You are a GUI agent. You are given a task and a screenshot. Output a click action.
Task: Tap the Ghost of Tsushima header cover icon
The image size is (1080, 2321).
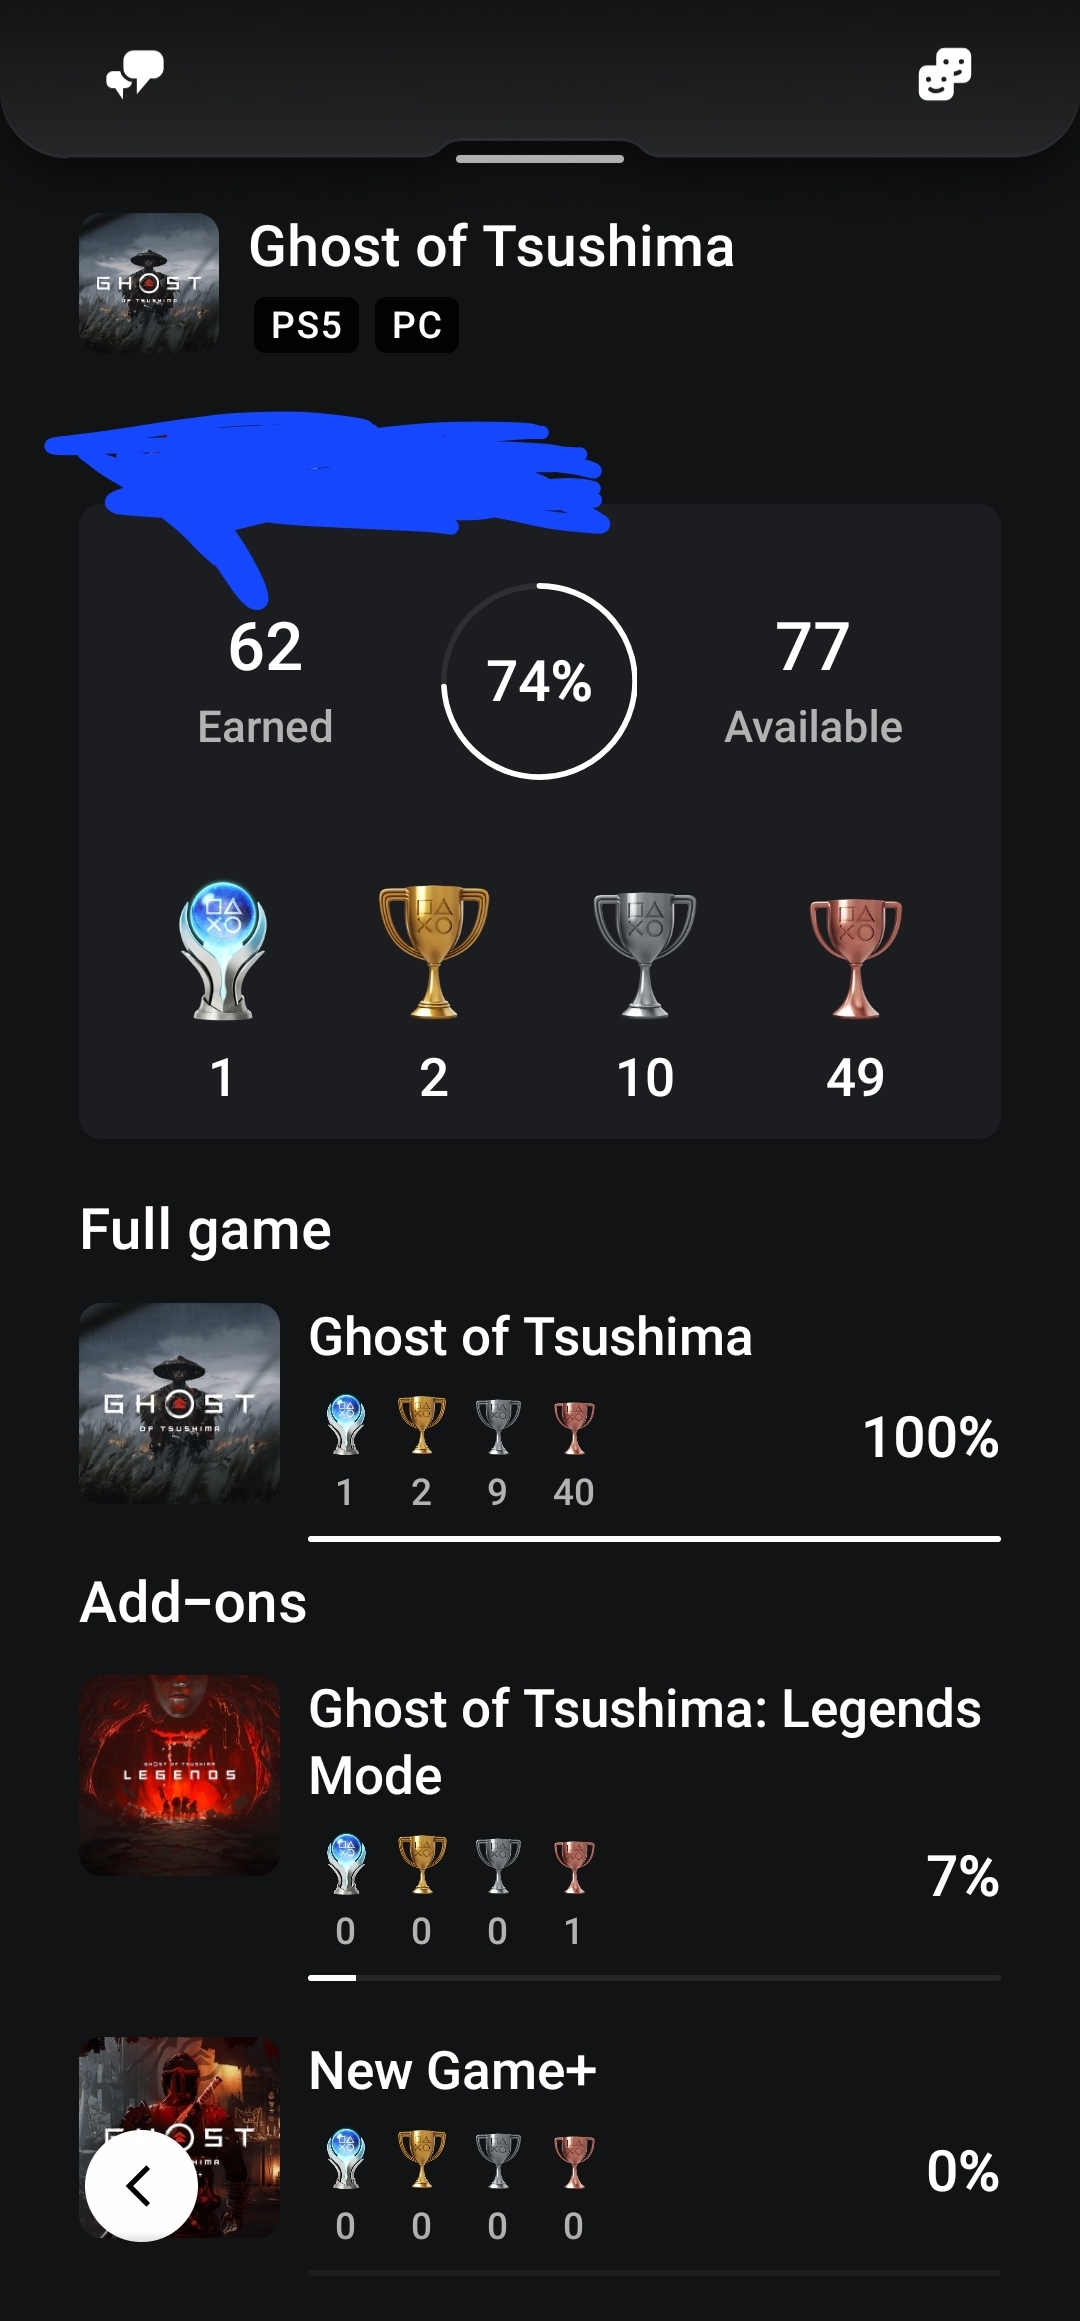coord(149,283)
